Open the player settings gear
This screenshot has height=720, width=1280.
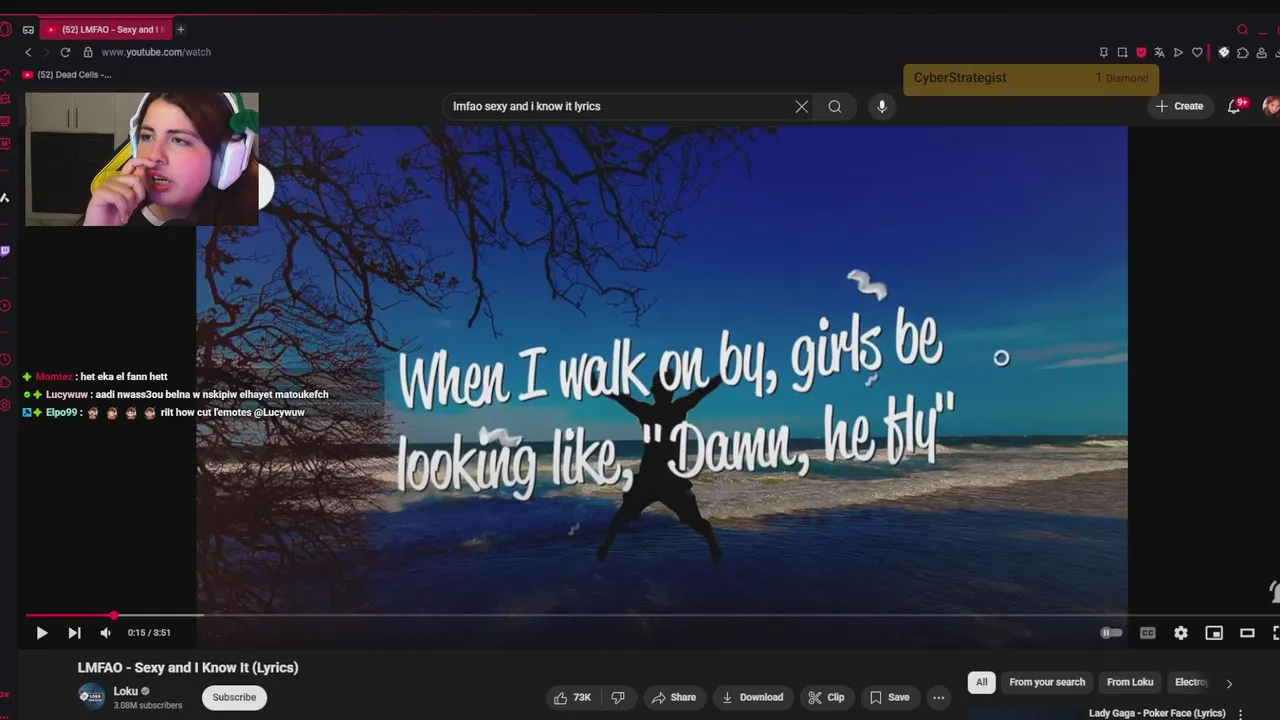coord(1181,633)
